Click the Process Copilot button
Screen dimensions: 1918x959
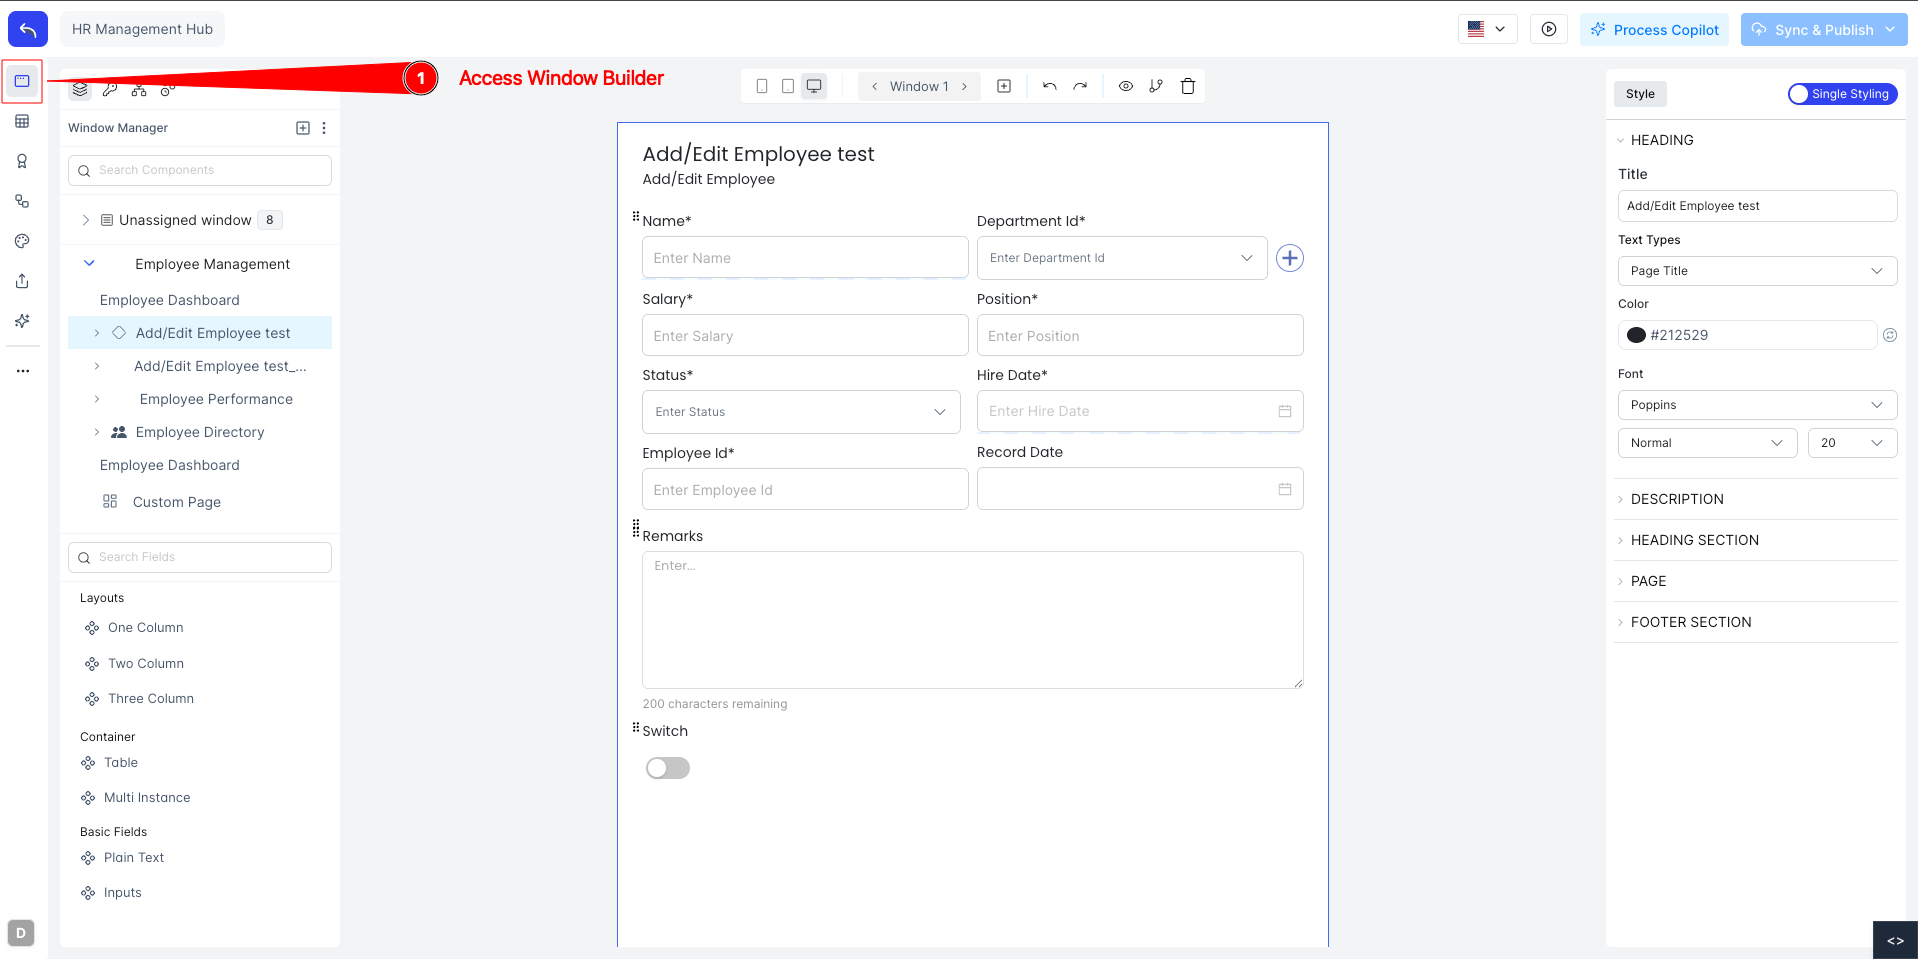(1654, 30)
